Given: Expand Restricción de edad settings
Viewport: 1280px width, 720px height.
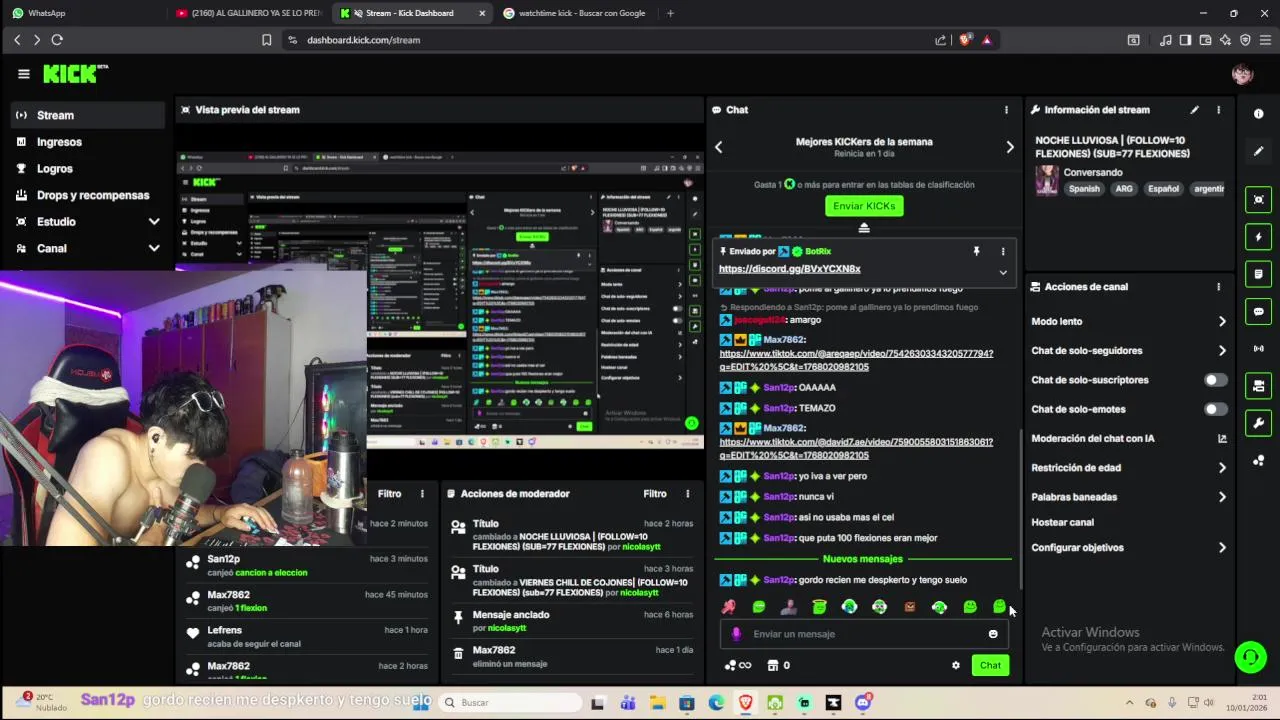Looking at the screenshot, I should (x=1128, y=468).
